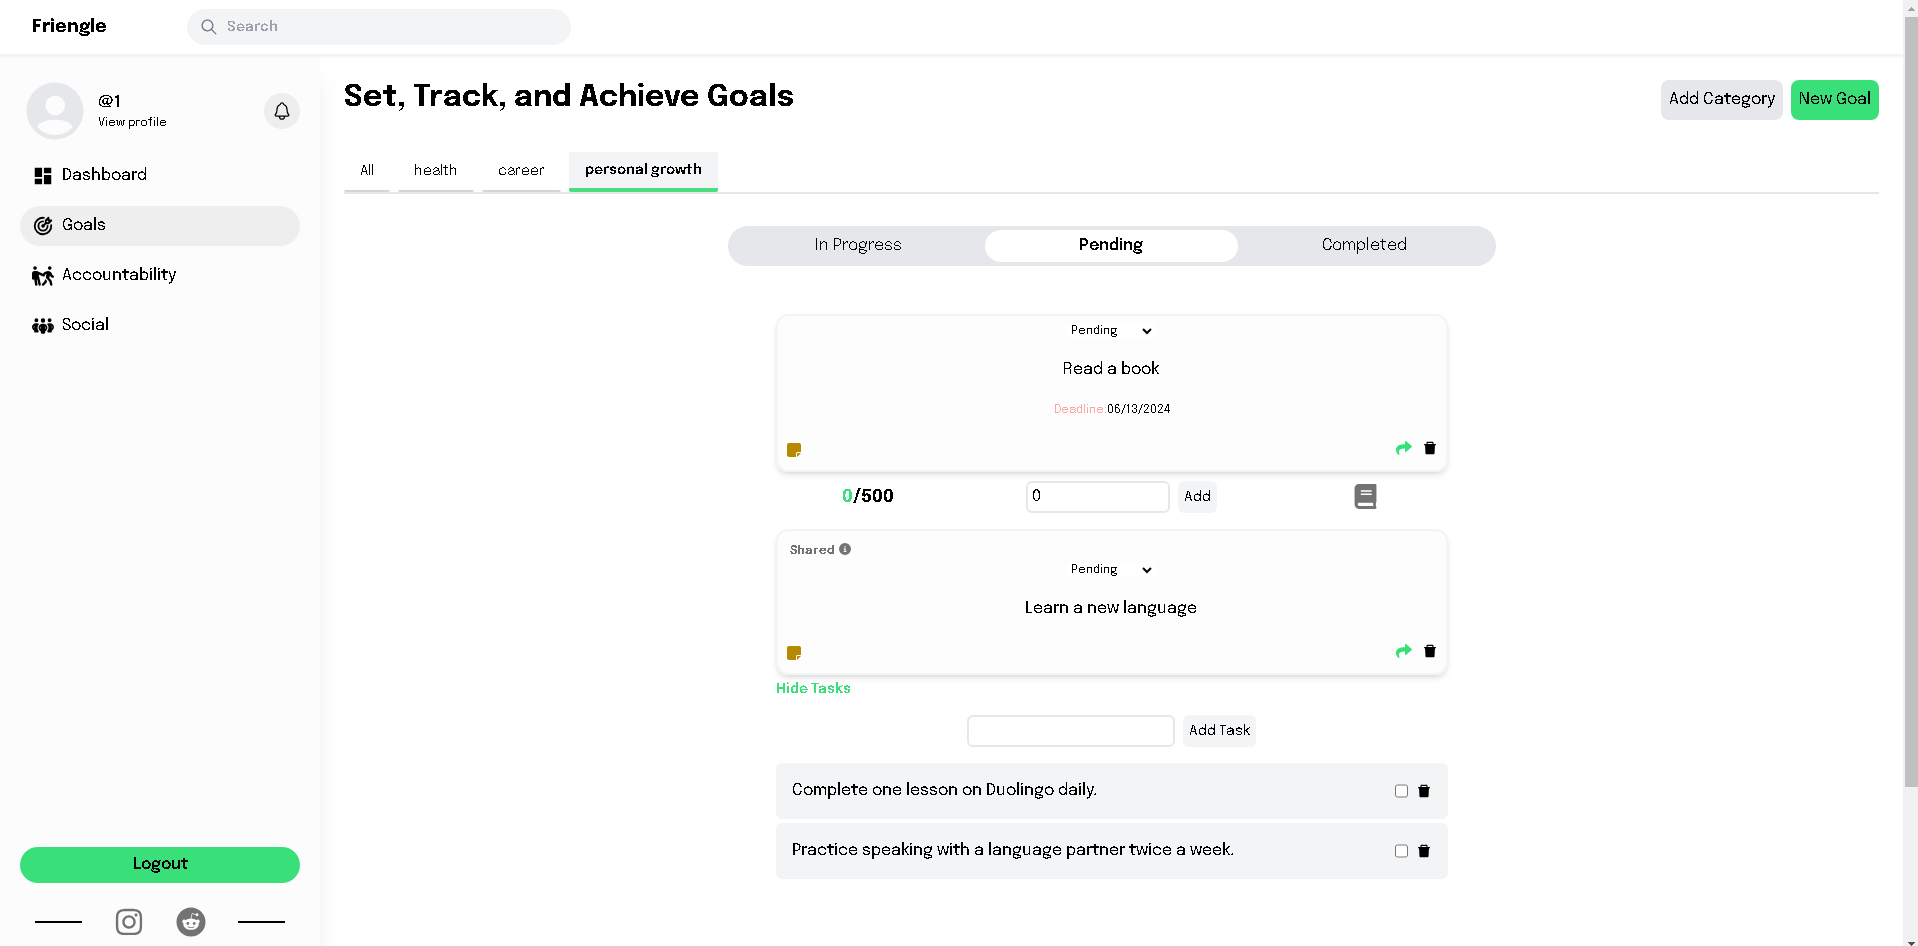Collapse tasks with Hide Tasks
Screen dimensions: 1918x946
point(813,688)
